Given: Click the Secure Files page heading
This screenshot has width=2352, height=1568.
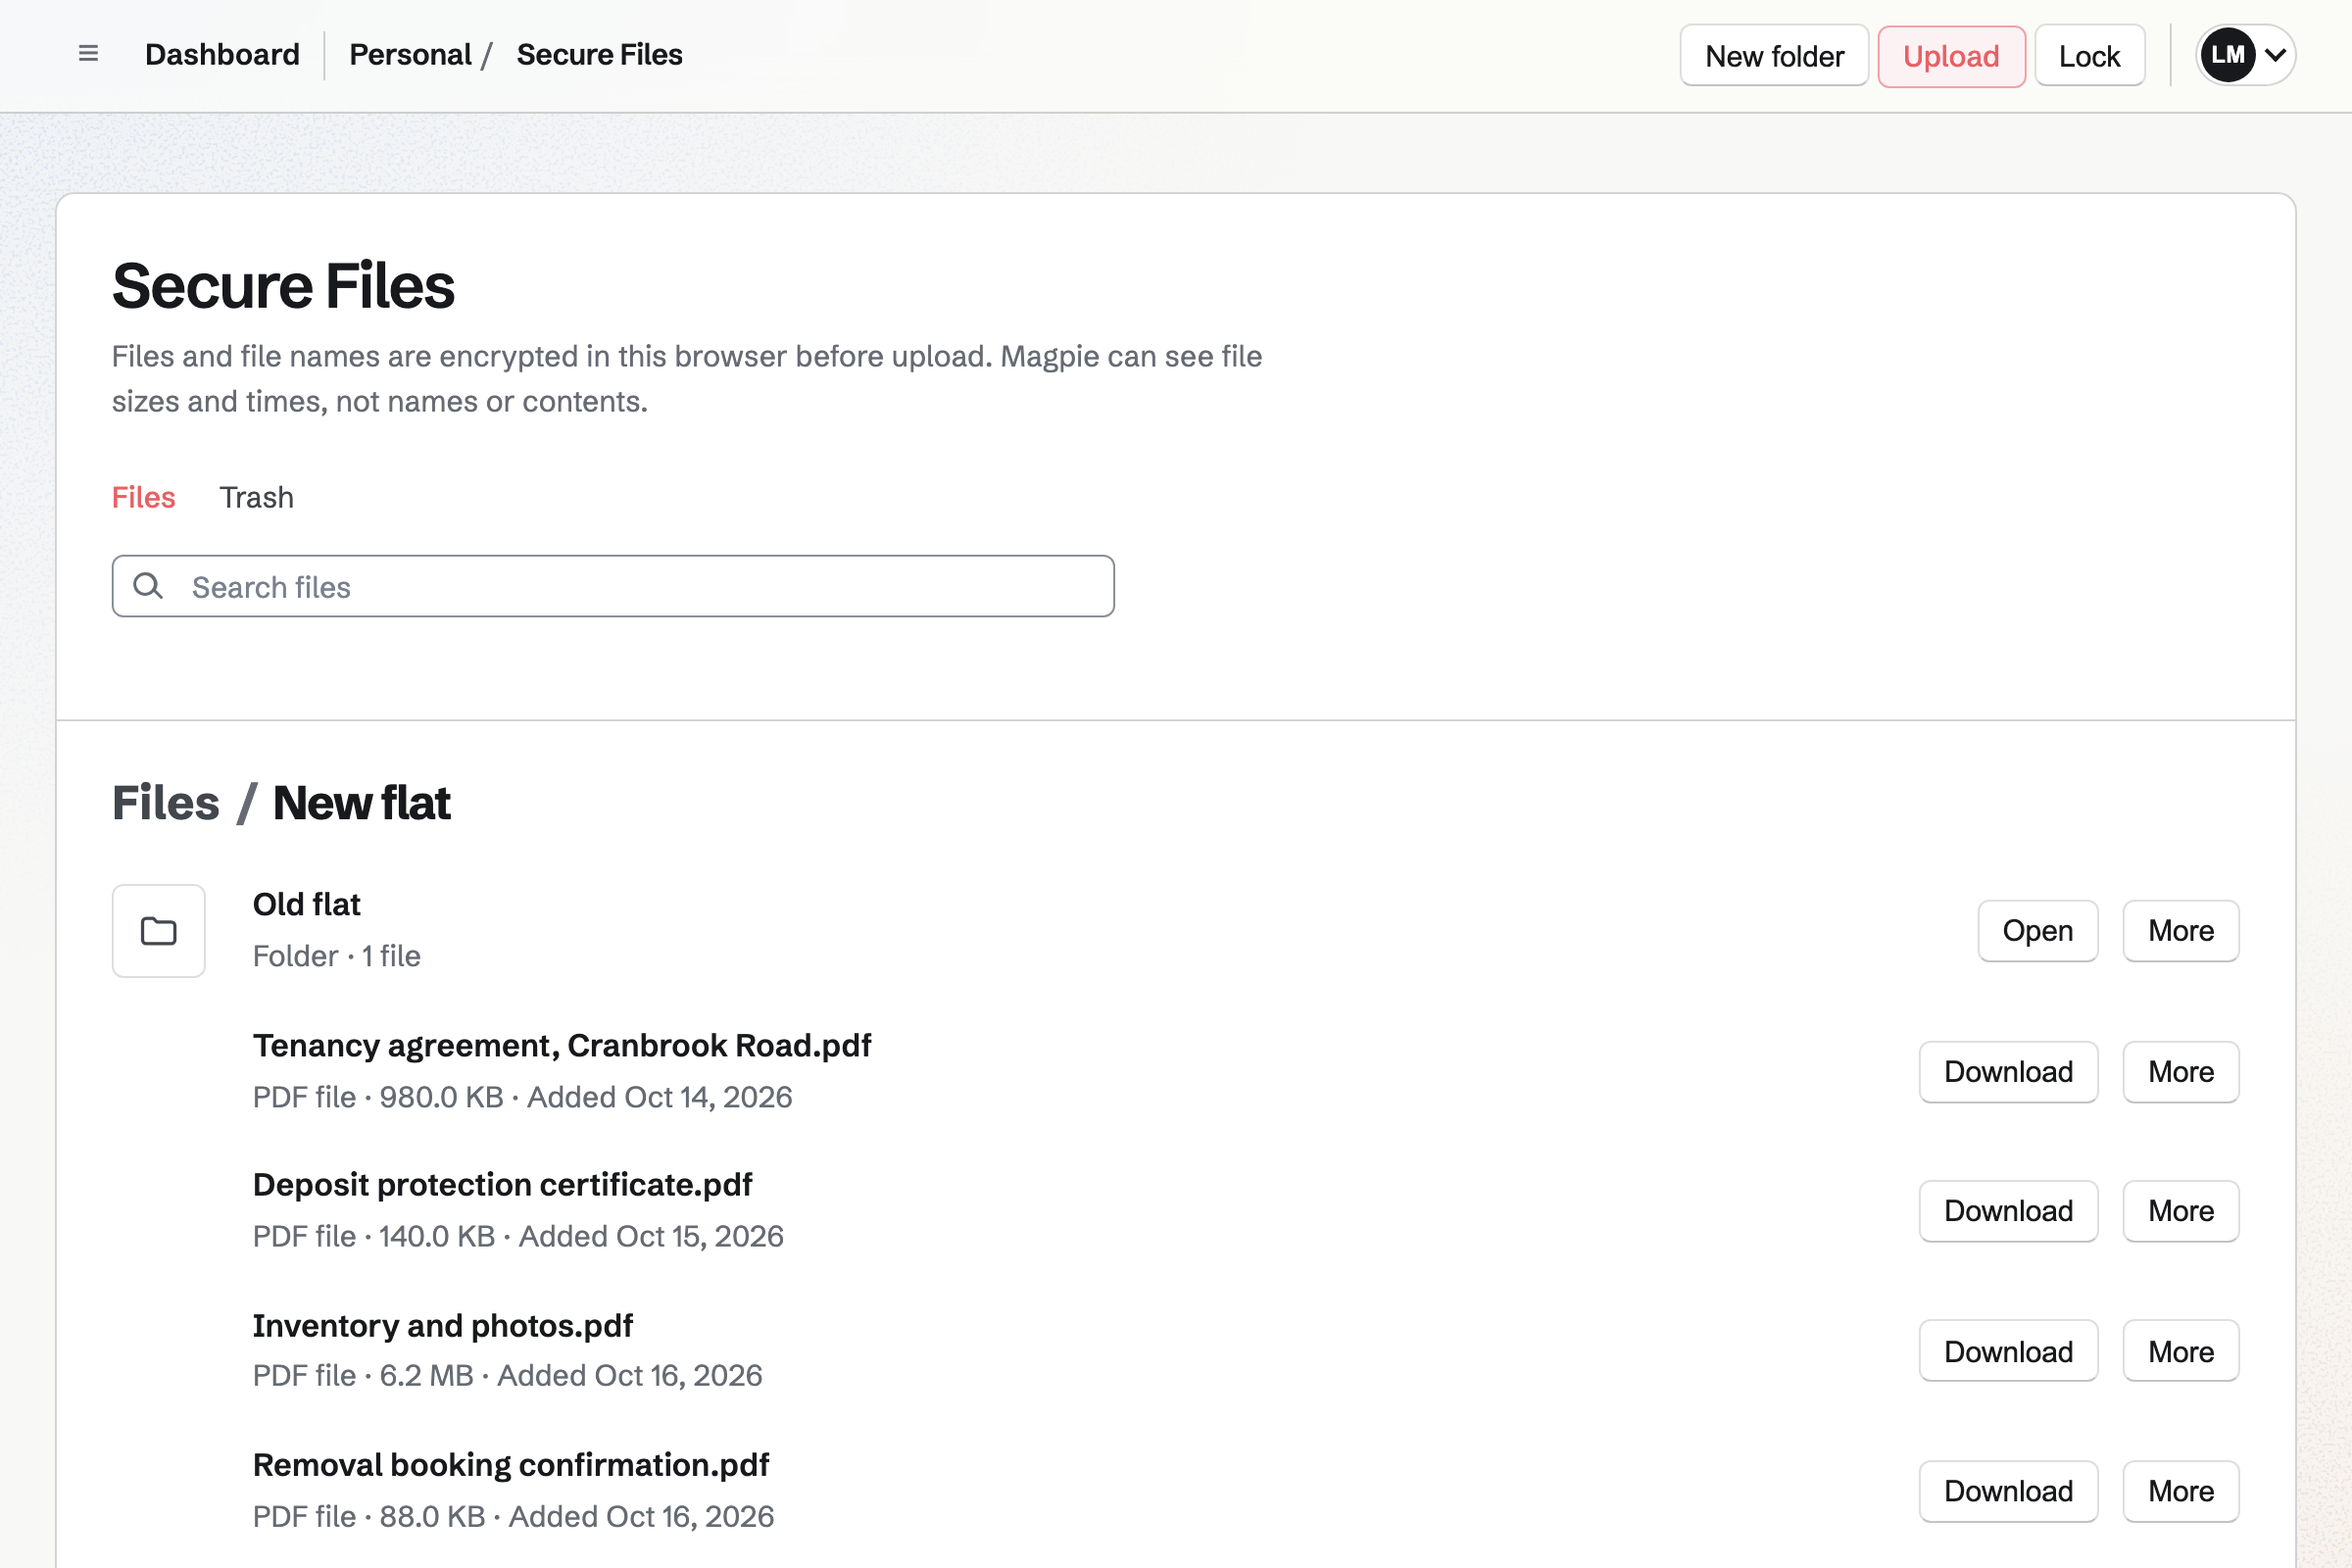Looking at the screenshot, I should [x=283, y=286].
